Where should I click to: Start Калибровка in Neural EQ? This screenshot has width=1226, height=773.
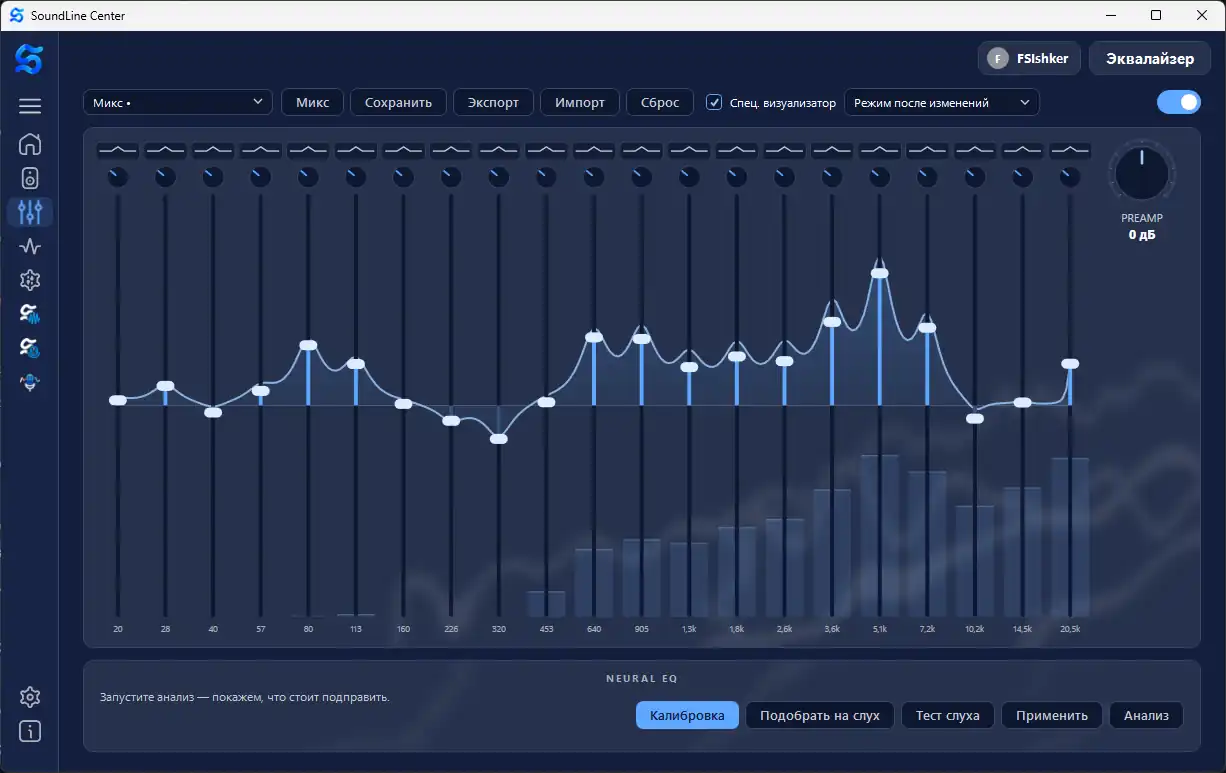point(687,715)
